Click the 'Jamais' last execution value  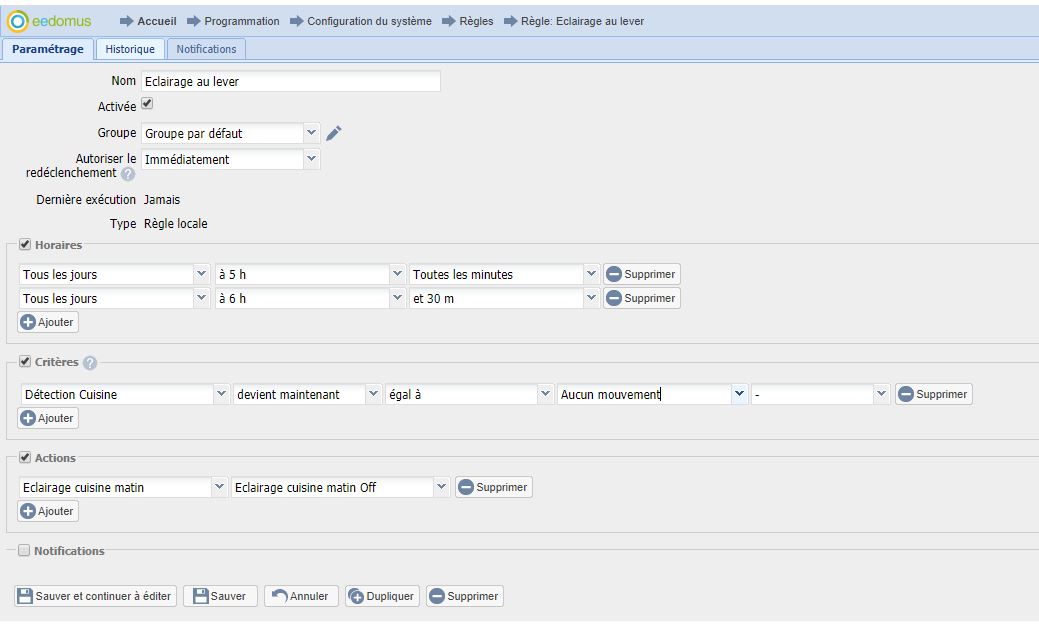tap(162, 199)
